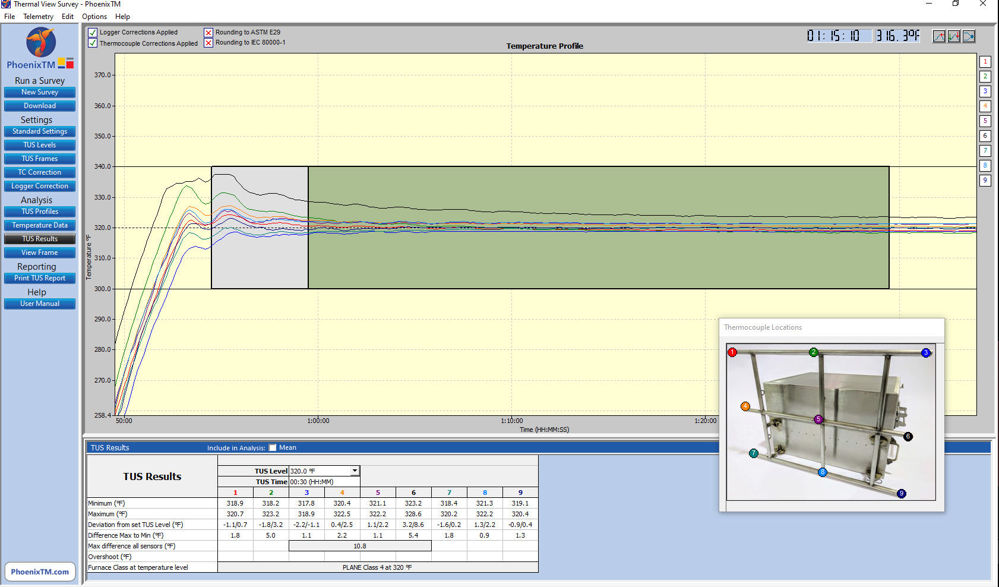Uncheck Logger Corrections Applied checkbox
Image resolution: width=999 pixels, height=587 pixels.
[93, 32]
